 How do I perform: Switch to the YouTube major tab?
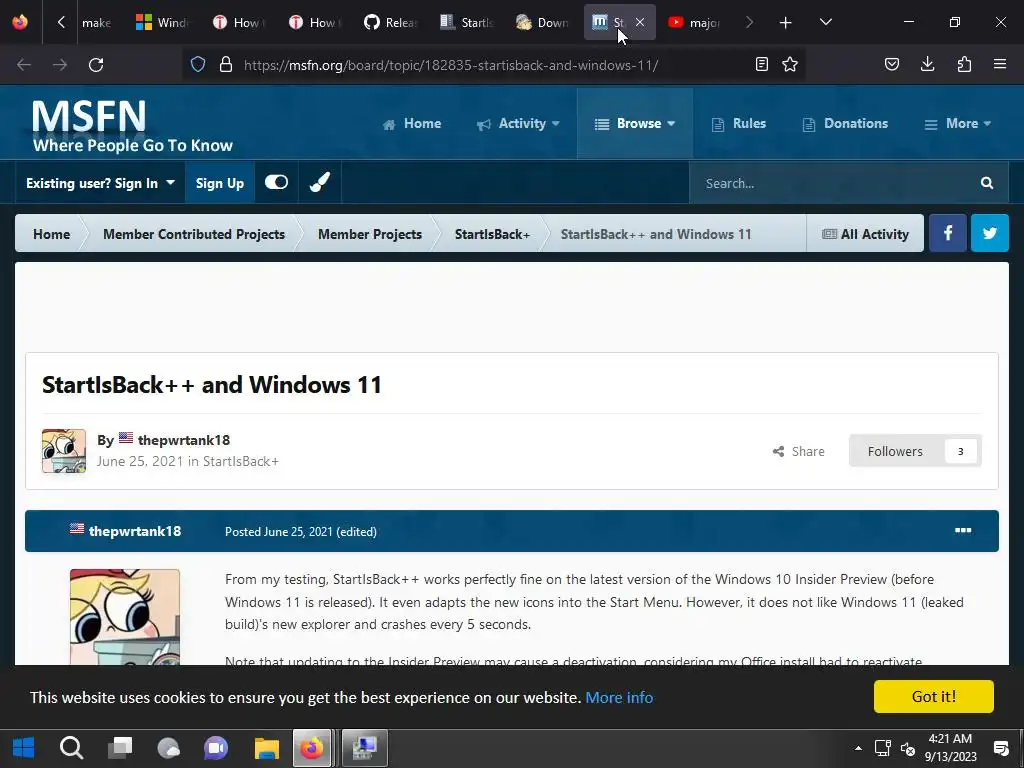pos(694,22)
